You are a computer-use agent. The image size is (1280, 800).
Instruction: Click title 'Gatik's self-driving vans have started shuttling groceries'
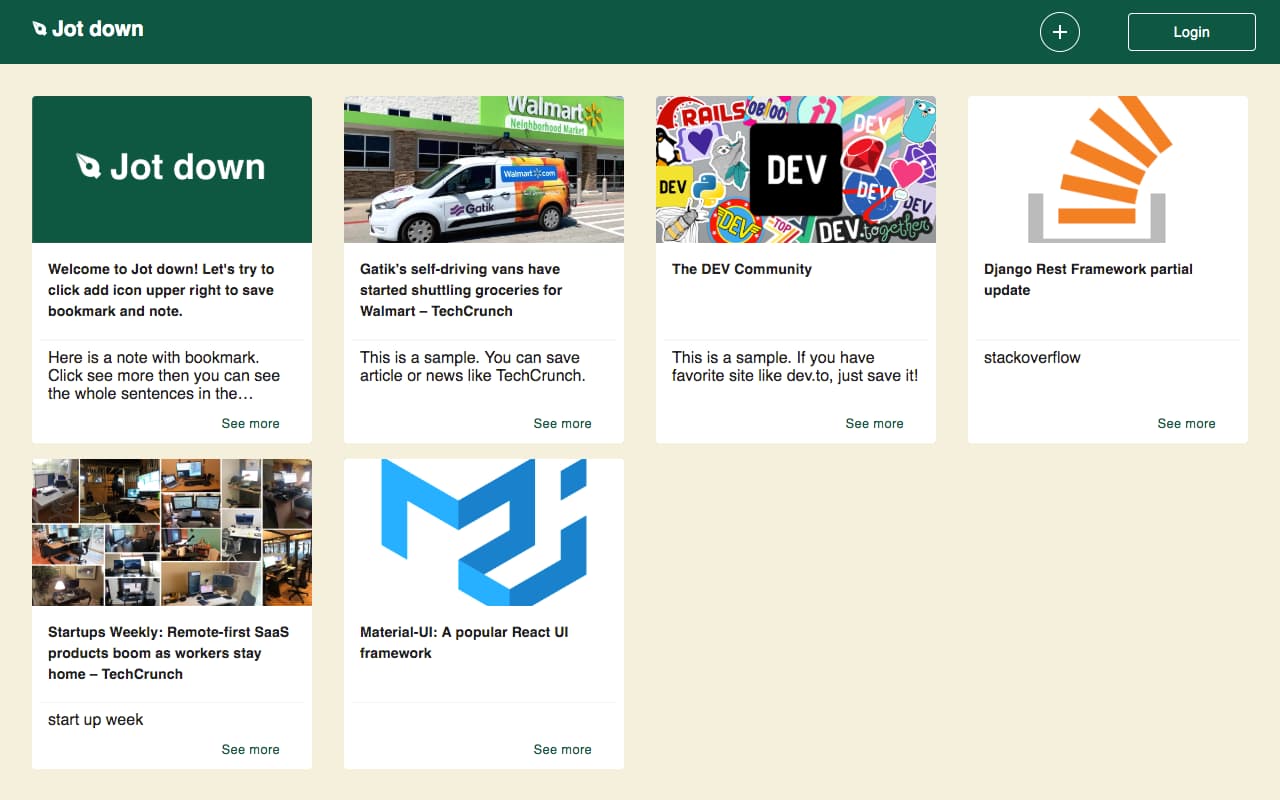tap(462, 290)
